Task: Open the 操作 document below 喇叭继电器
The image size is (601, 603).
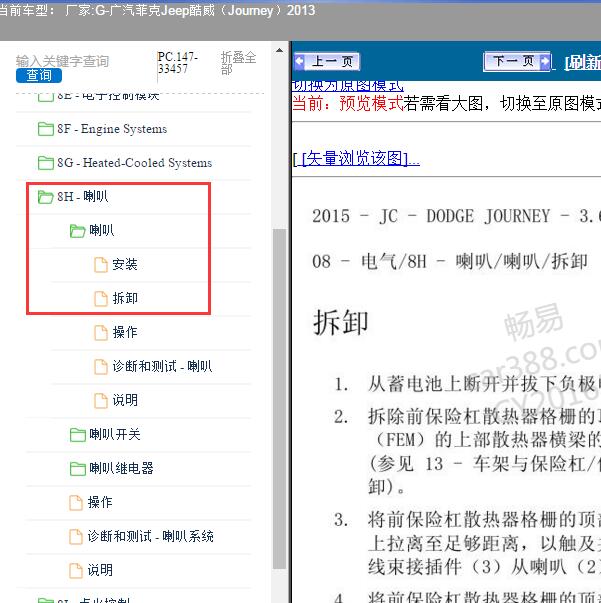Action: [x=100, y=502]
